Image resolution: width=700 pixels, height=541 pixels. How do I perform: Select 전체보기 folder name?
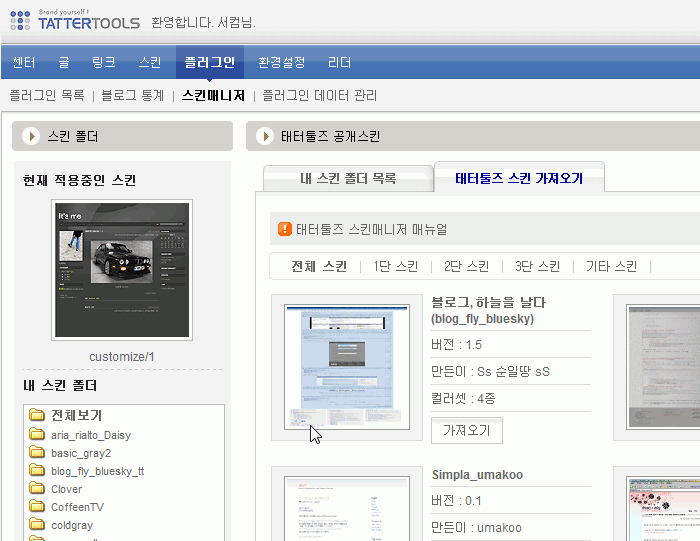[76, 415]
